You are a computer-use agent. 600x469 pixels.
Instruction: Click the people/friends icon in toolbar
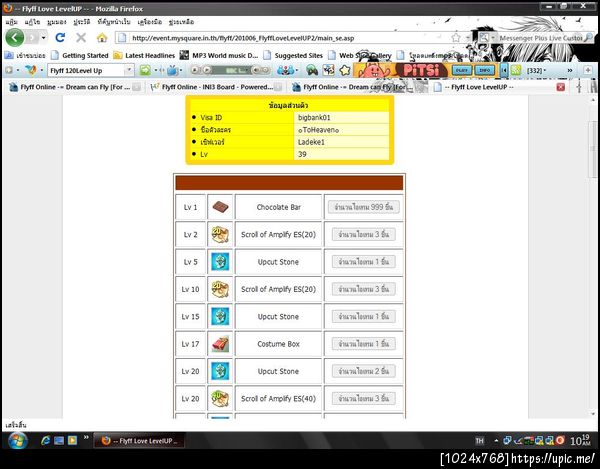[285, 70]
